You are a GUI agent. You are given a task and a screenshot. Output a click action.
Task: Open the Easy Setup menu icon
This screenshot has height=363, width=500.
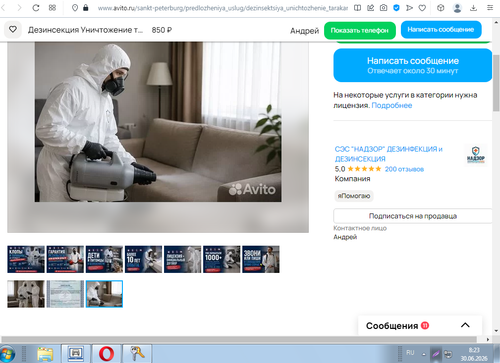(x=490, y=8)
